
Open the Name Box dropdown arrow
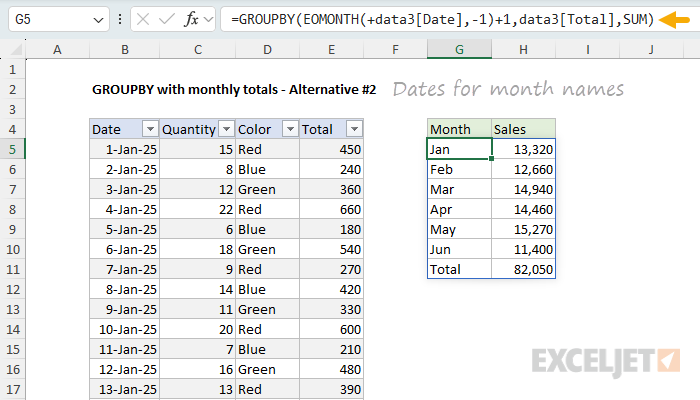(98, 20)
